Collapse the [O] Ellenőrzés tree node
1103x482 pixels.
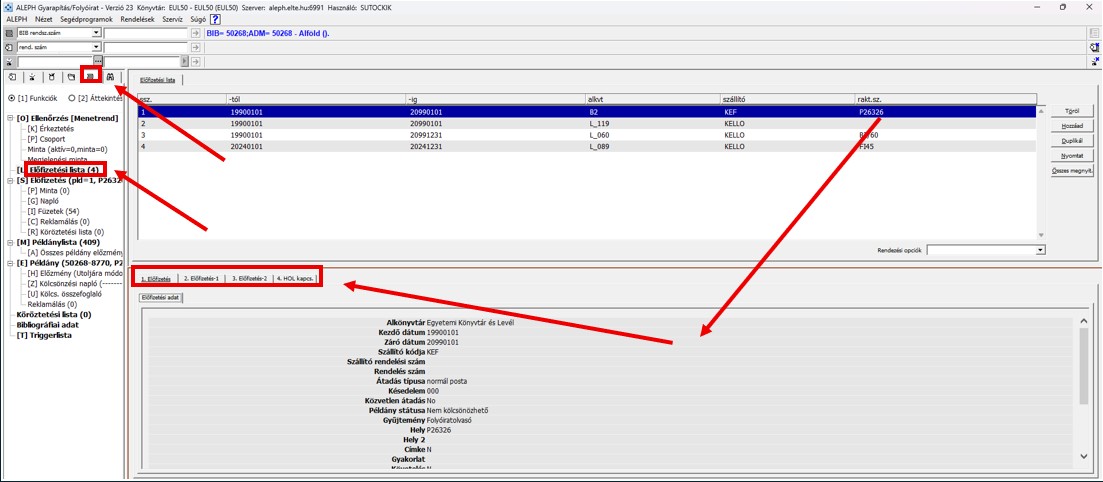[x=11, y=118]
